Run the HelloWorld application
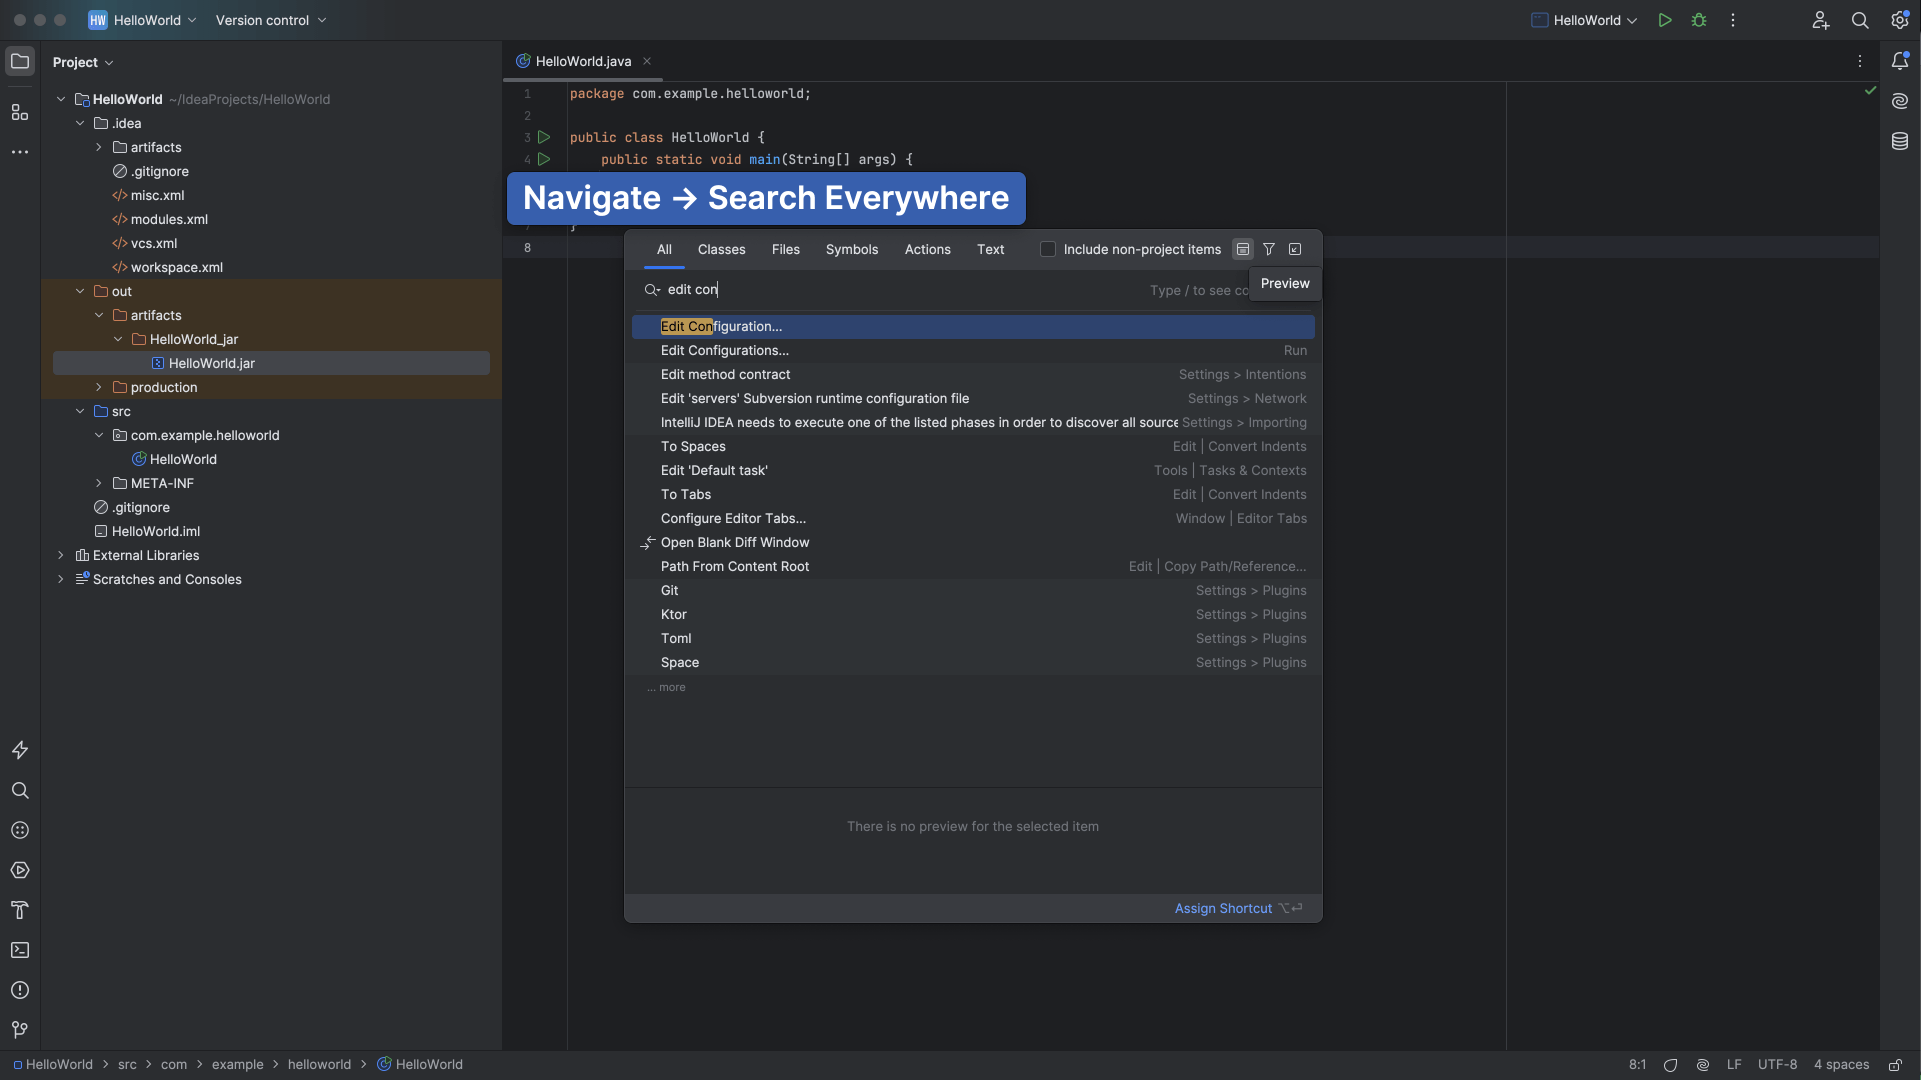 tap(1665, 20)
